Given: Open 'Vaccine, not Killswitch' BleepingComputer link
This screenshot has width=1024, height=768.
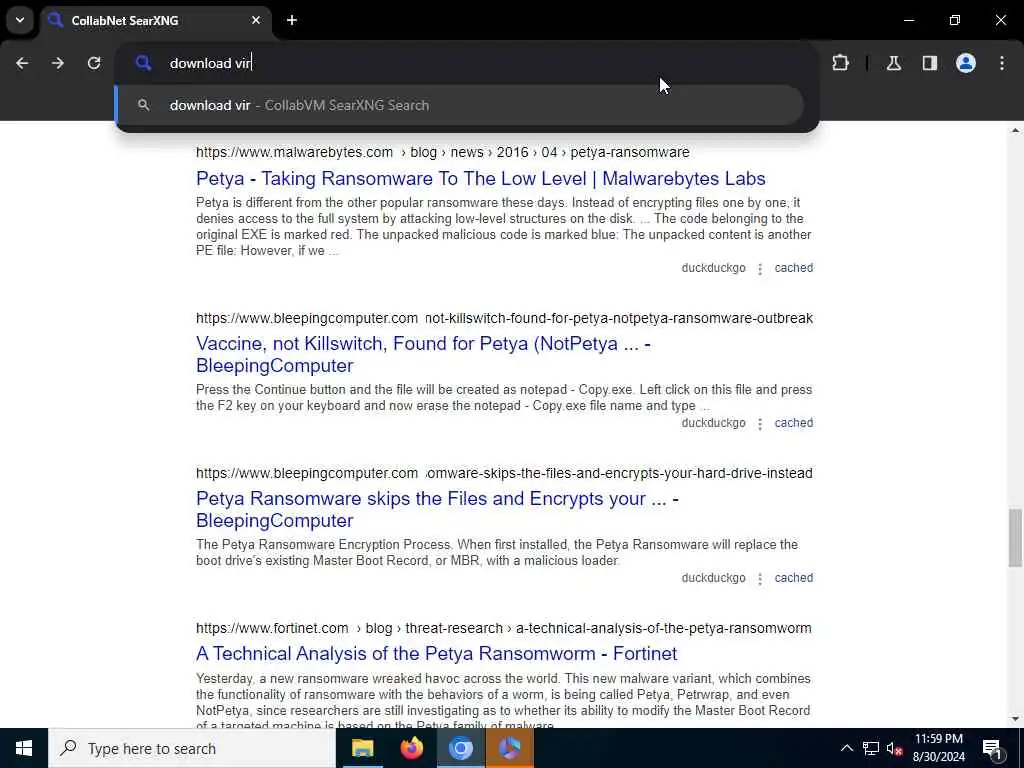Looking at the screenshot, I should point(423,355).
